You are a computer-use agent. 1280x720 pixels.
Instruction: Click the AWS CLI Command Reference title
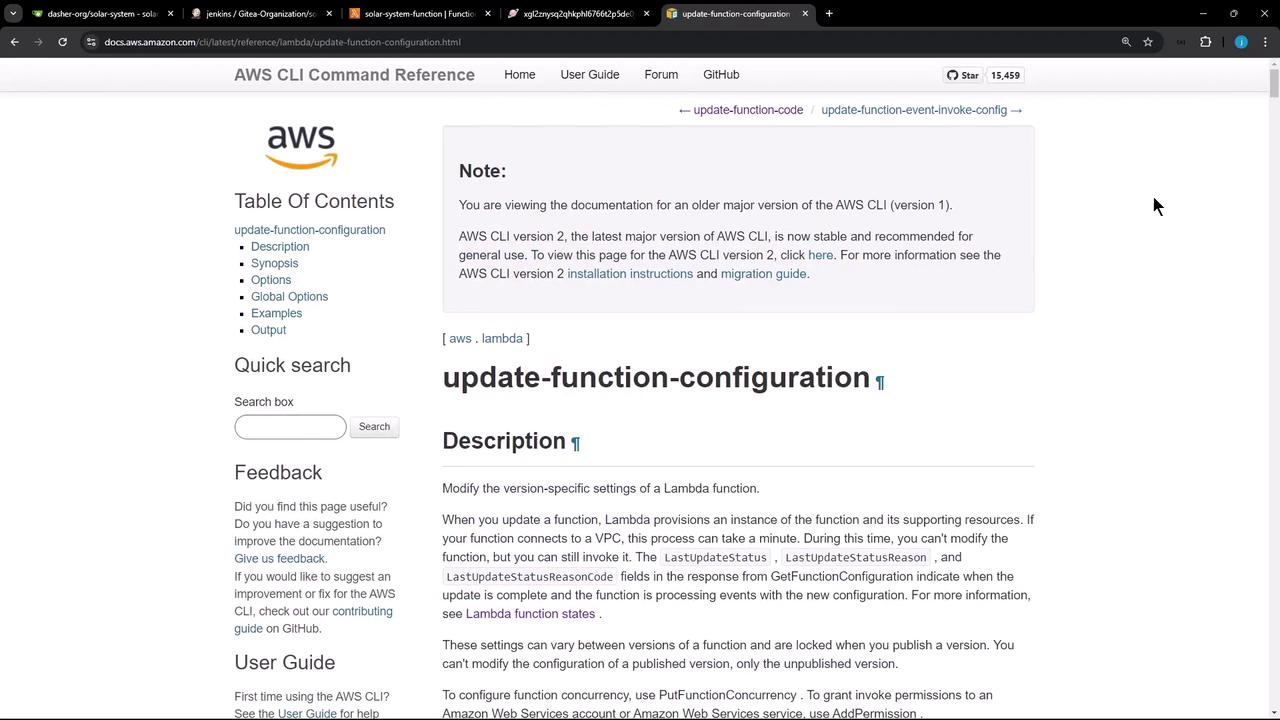pos(354,75)
